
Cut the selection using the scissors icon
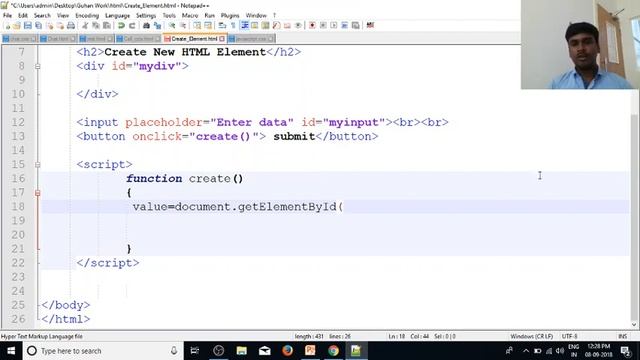click(x=85, y=26)
